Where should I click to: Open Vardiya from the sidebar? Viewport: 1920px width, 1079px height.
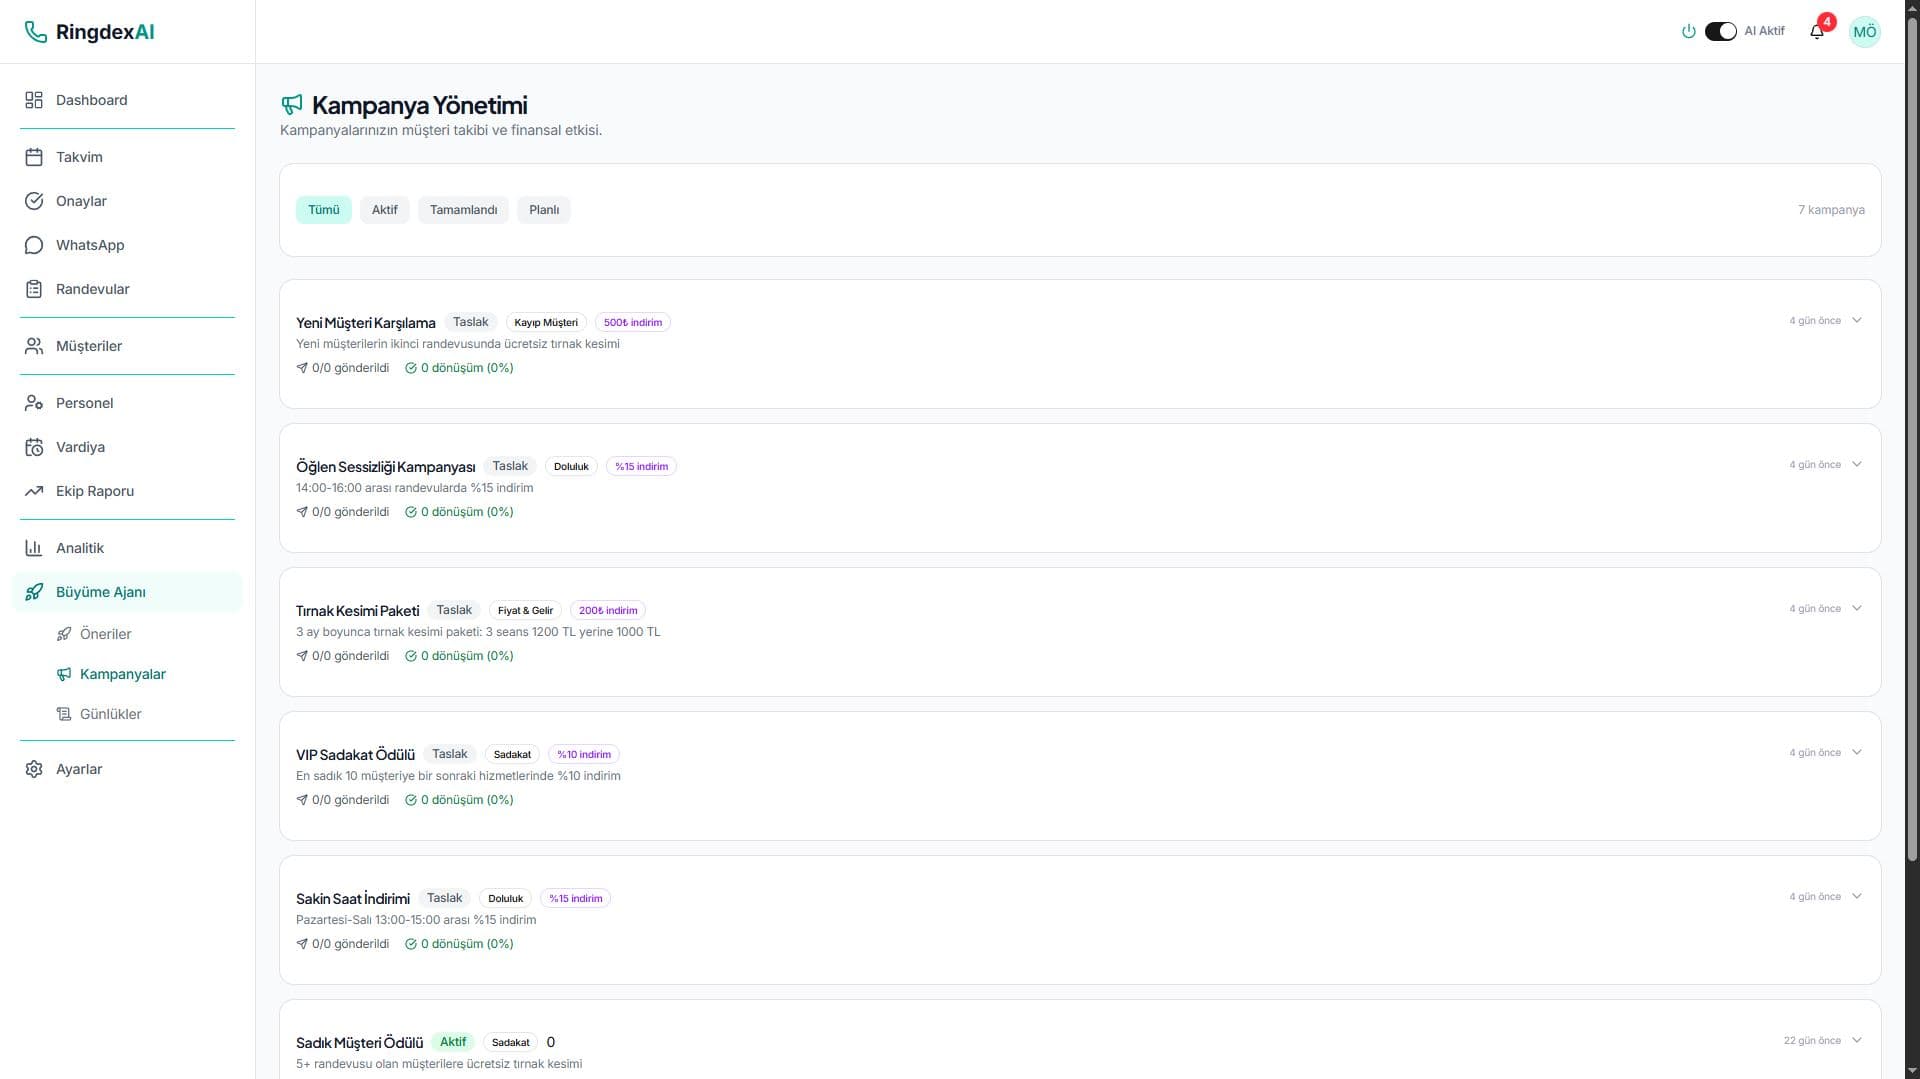(127, 447)
